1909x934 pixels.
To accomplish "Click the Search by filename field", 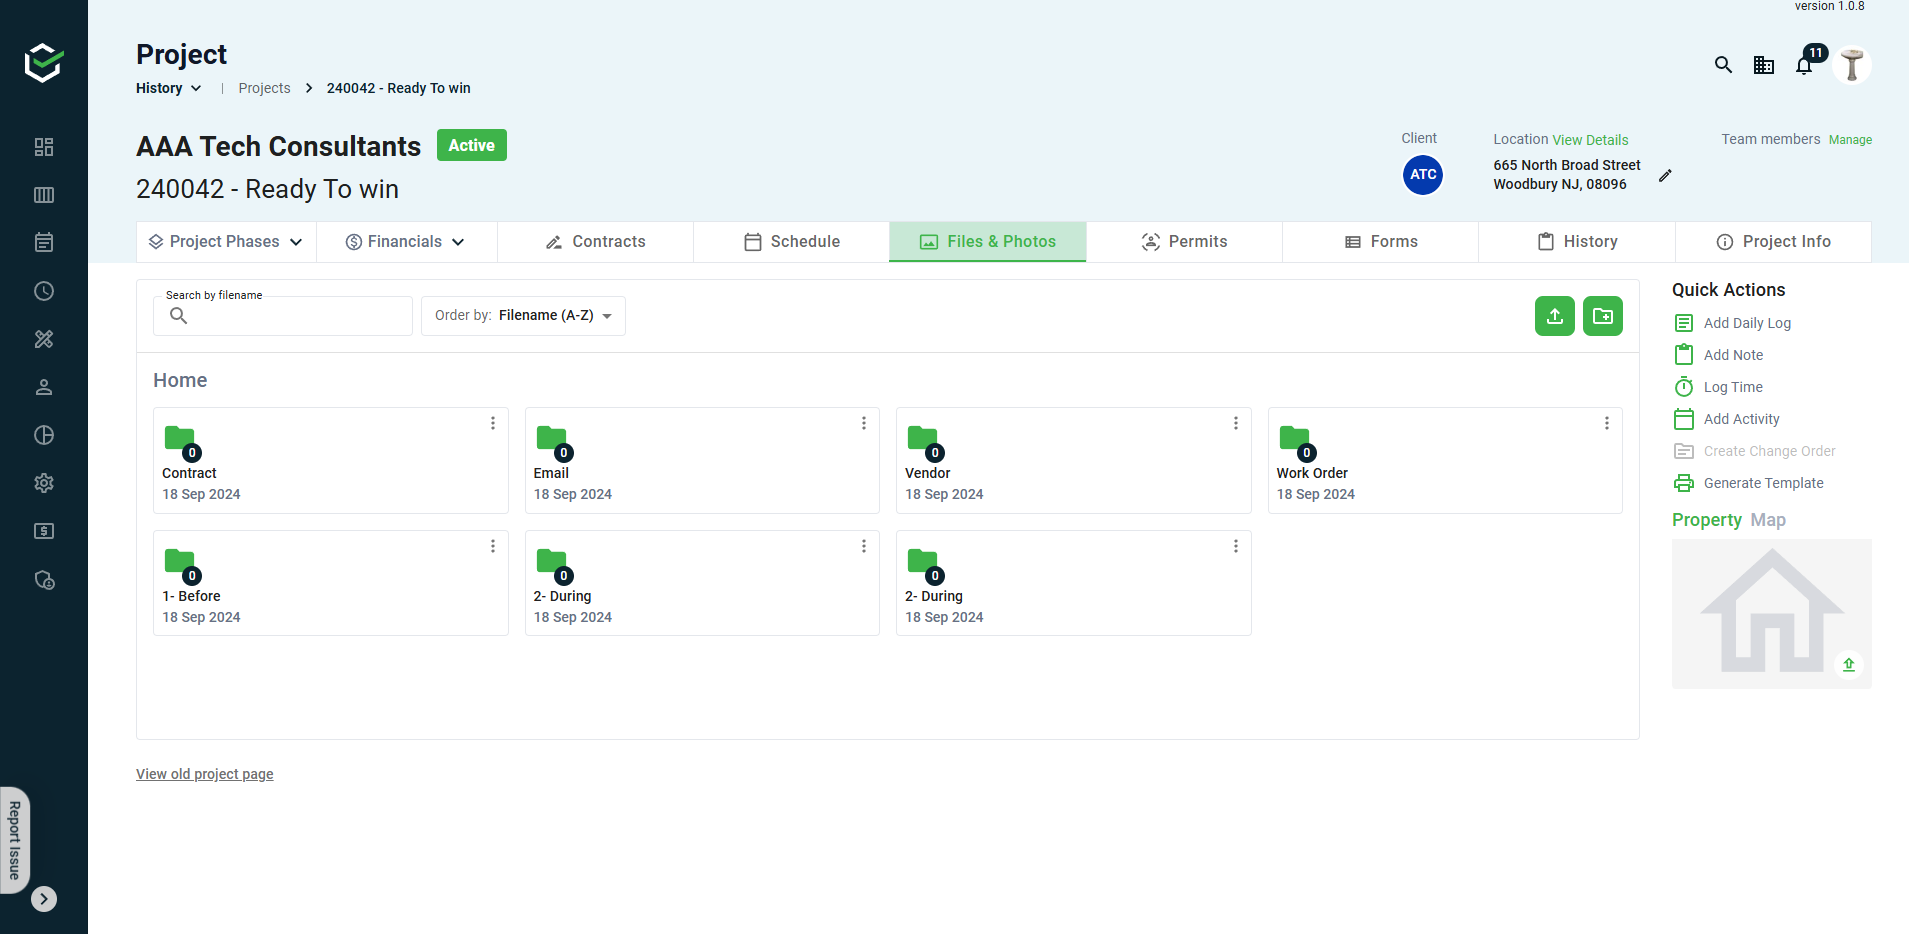I will [x=283, y=316].
